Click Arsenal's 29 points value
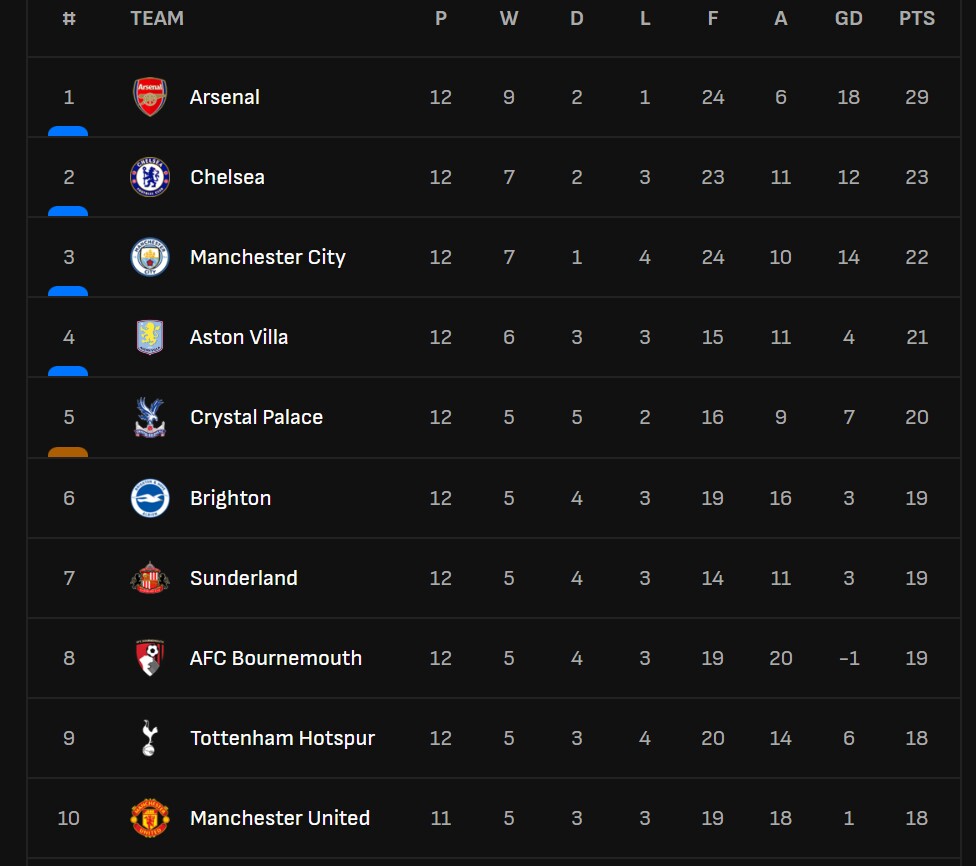Viewport: 976px width, 866px height. (x=917, y=97)
